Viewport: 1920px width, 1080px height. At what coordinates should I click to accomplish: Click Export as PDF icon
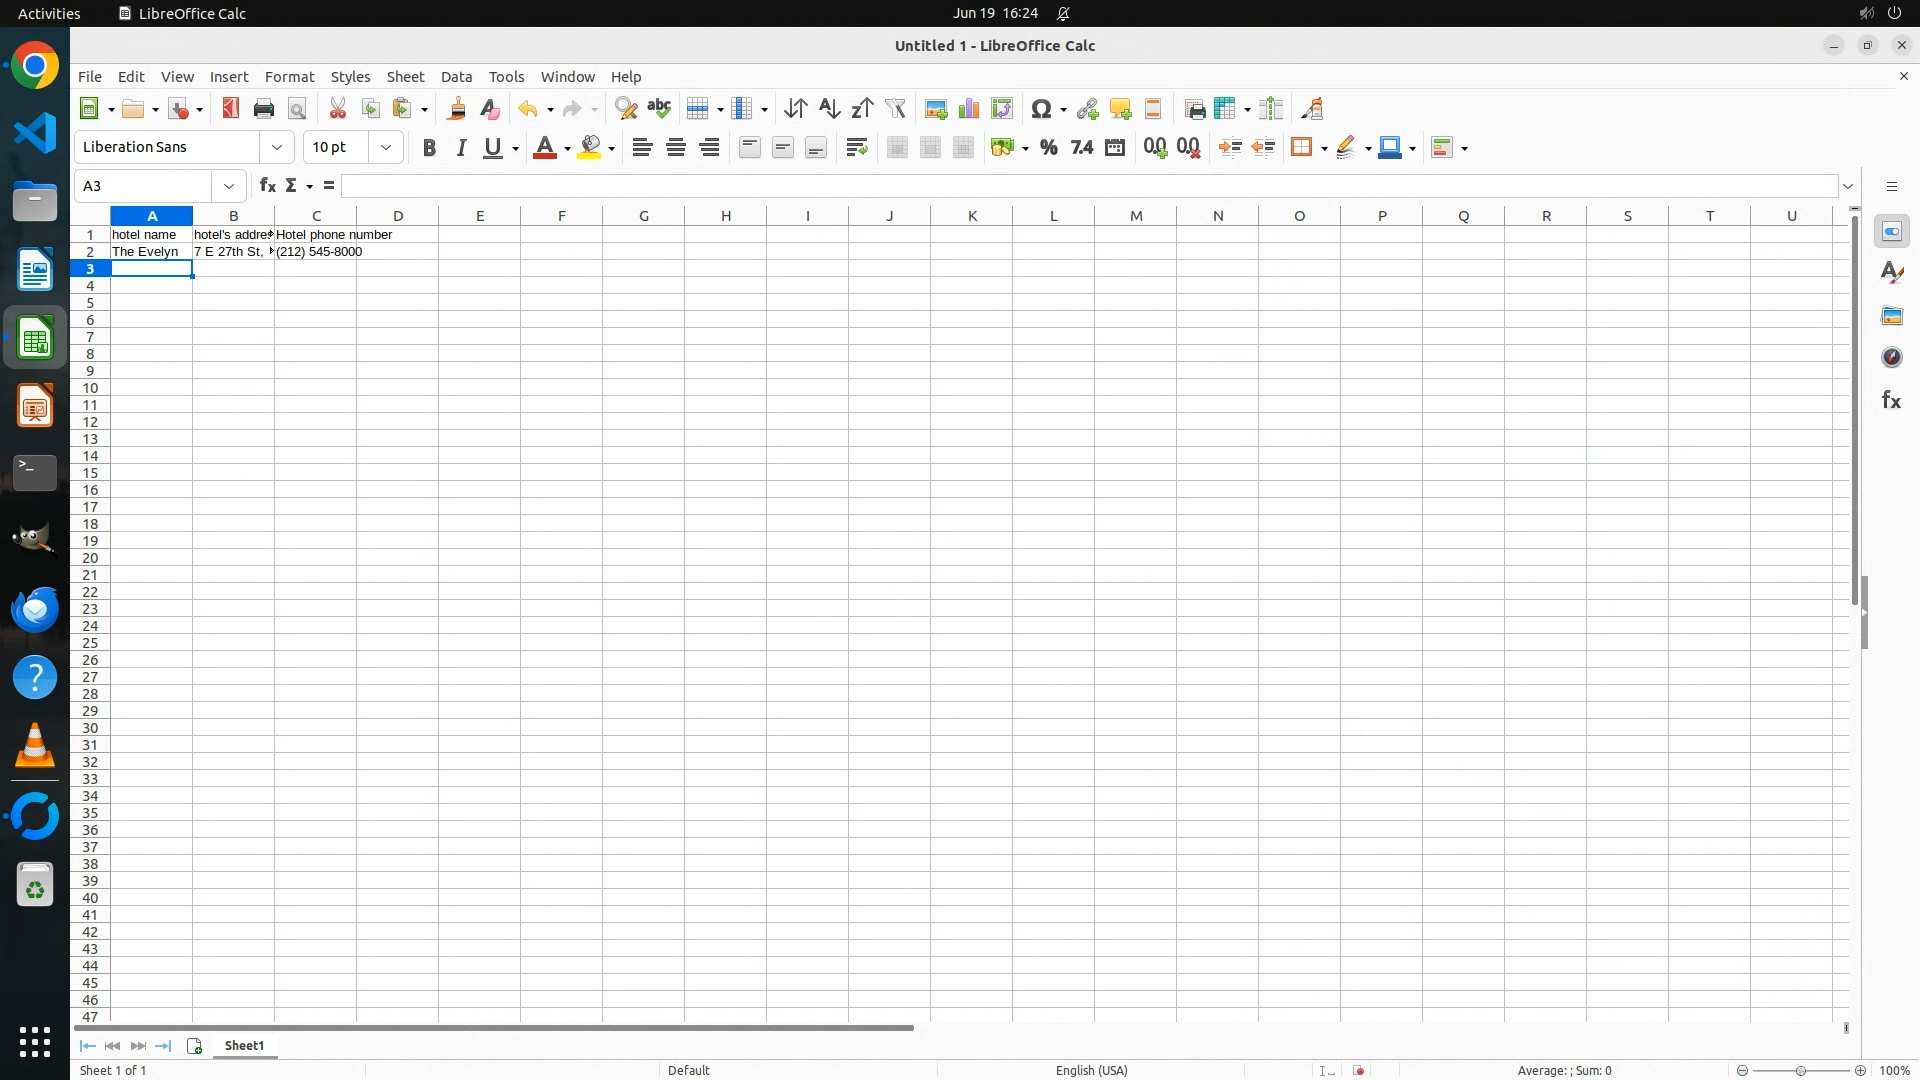231,109
